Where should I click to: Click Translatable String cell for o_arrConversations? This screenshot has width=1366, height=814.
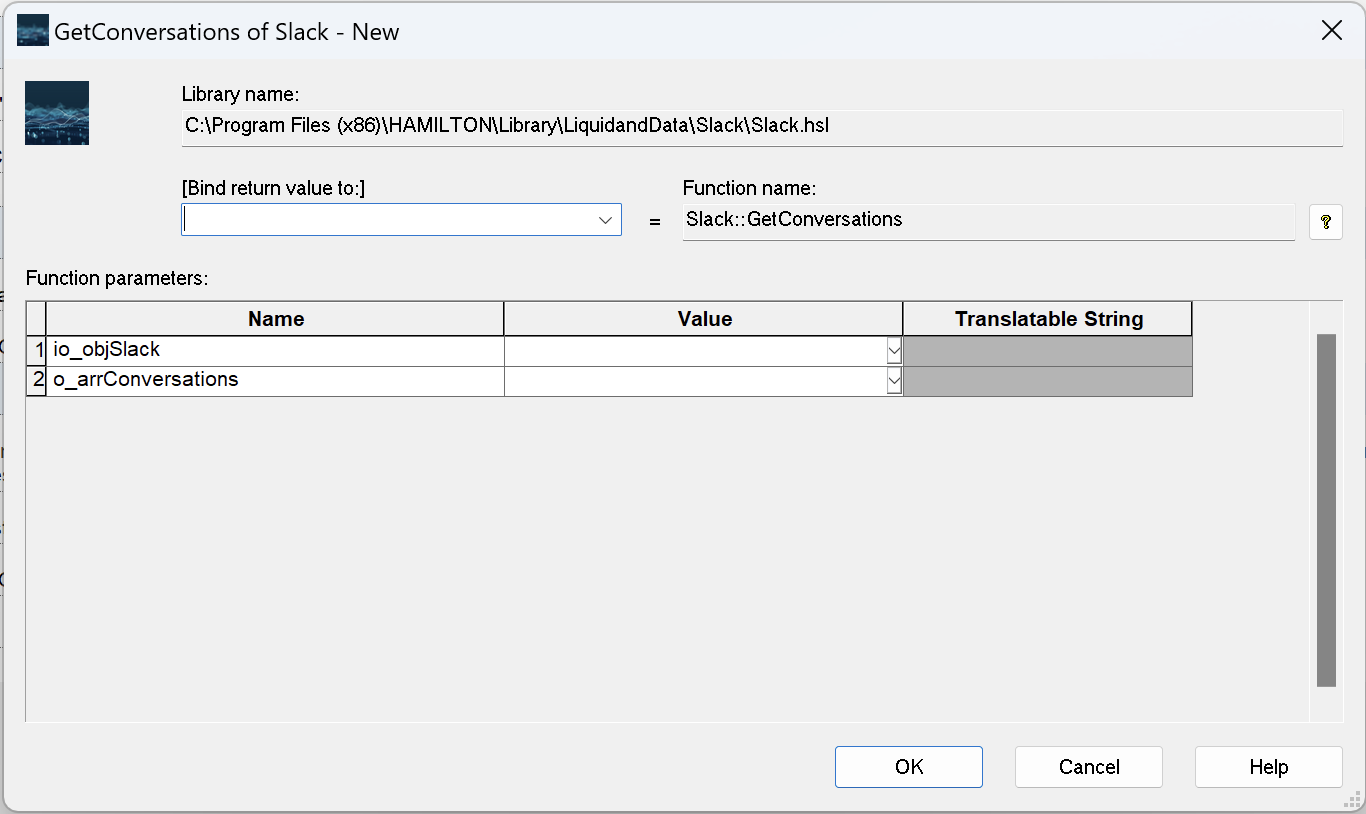(1048, 381)
